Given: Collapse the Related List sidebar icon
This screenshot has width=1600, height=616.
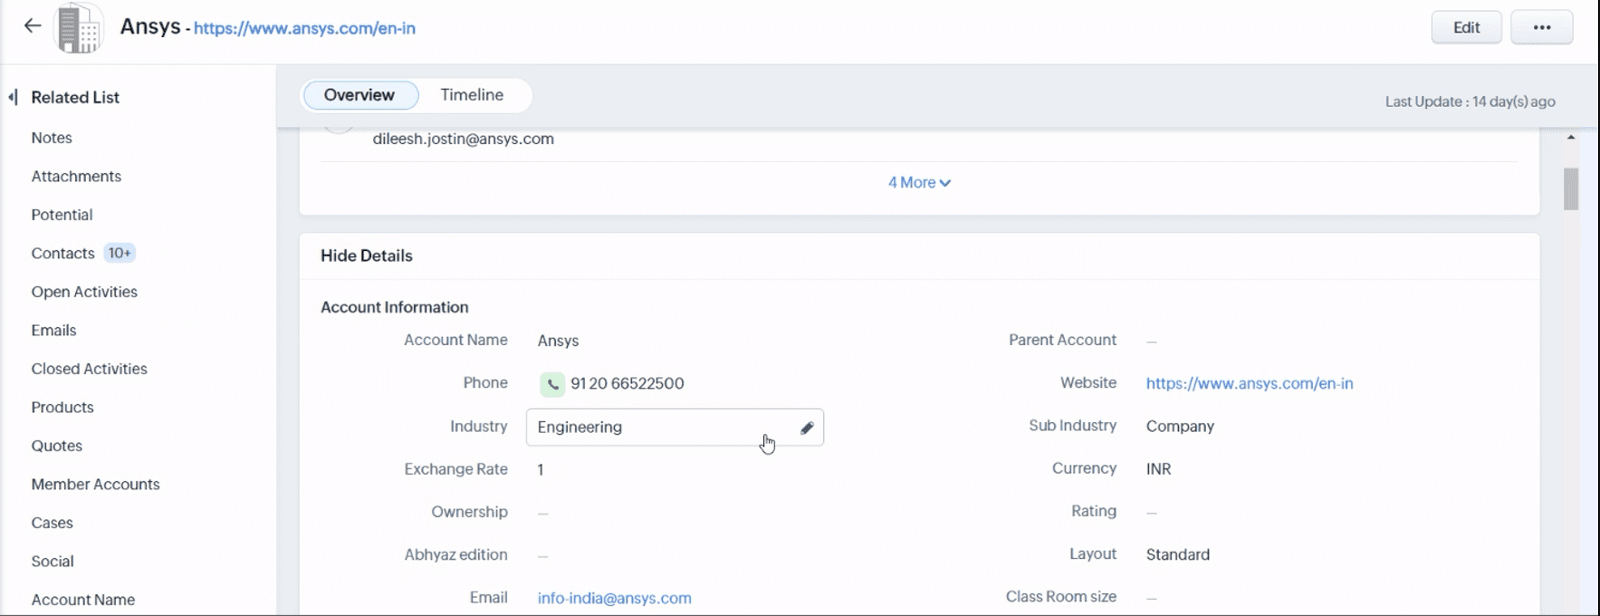Looking at the screenshot, I should 13,97.
